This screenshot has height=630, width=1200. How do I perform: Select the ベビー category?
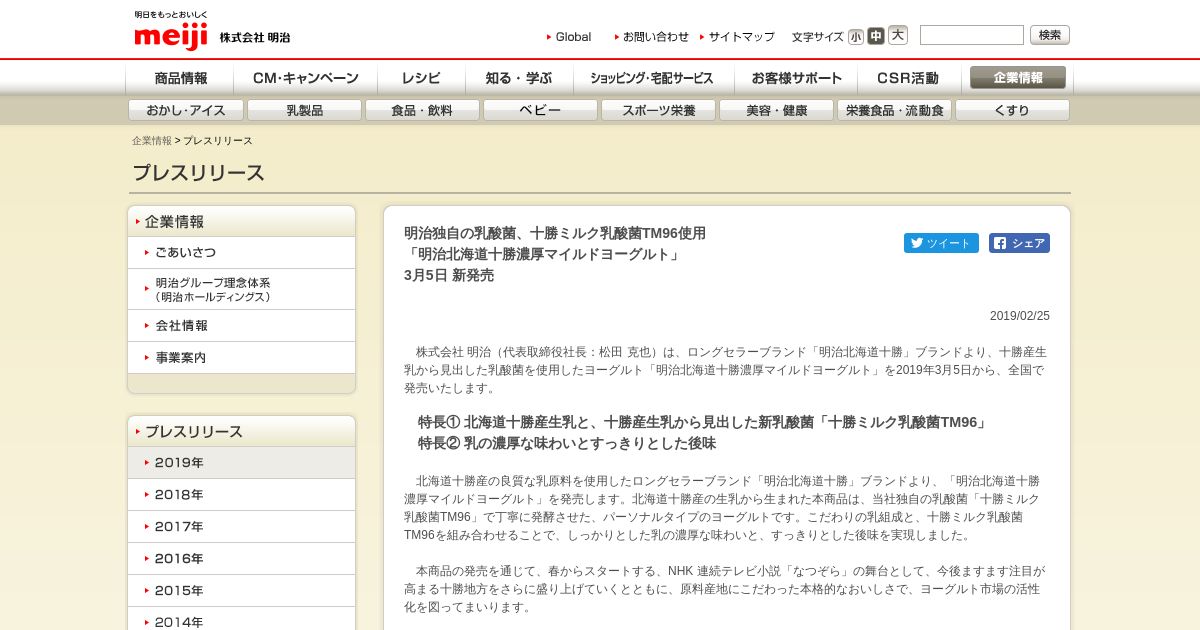click(540, 110)
